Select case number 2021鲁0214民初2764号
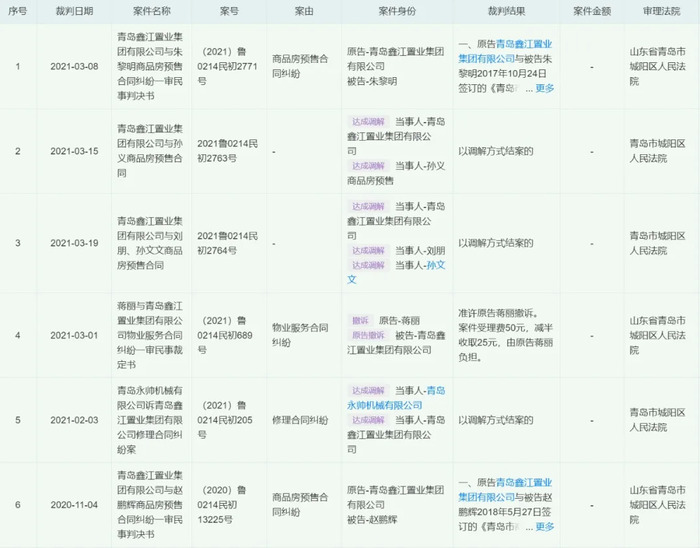700x548 pixels. click(x=227, y=243)
